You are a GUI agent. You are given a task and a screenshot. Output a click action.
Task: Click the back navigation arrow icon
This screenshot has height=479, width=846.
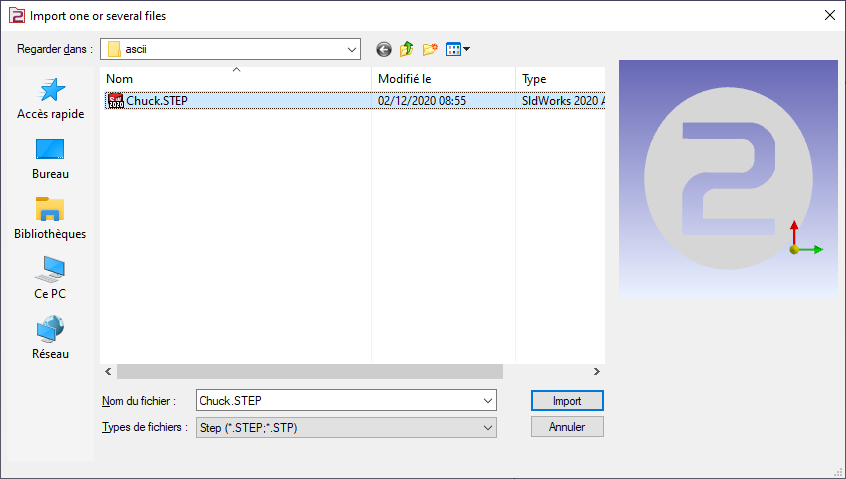point(384,49)
